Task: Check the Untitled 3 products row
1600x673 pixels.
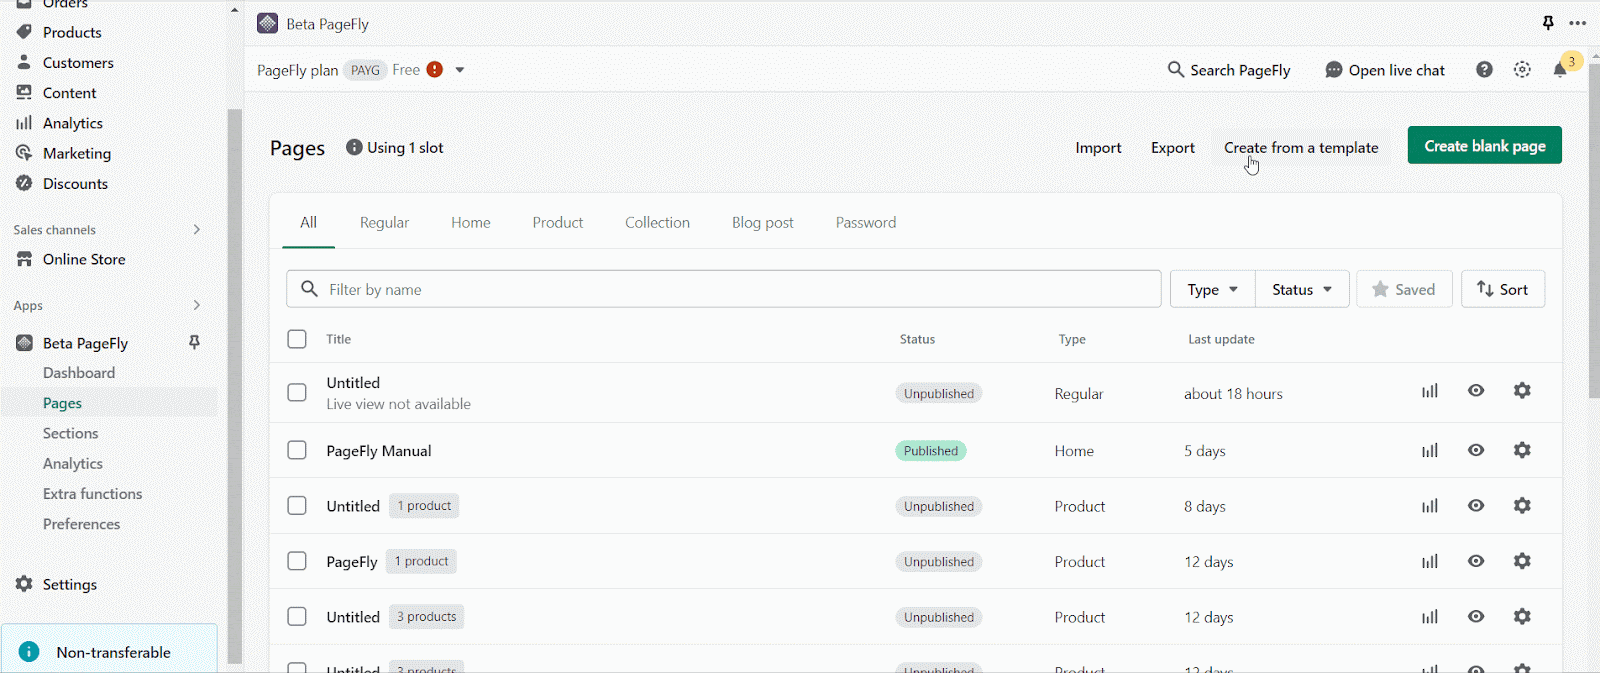Action: pyautogui.click(x=297, y=617)
